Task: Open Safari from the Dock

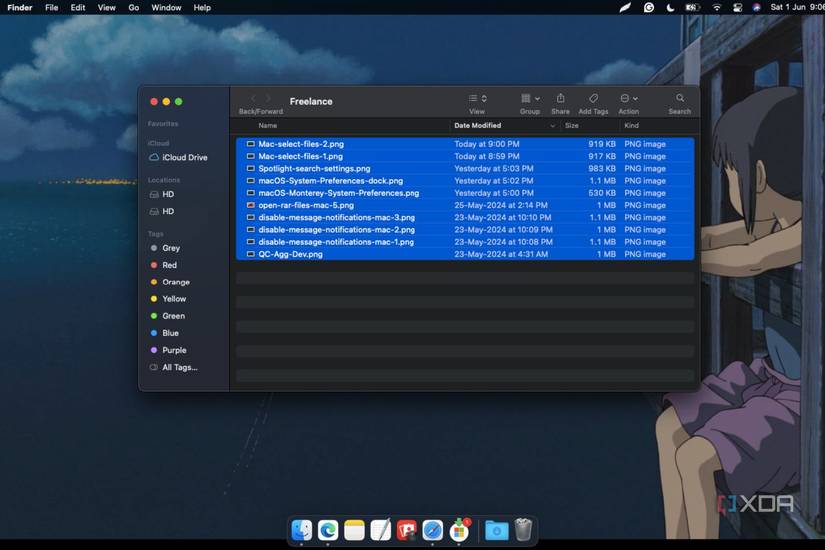Action: point(432,530)
